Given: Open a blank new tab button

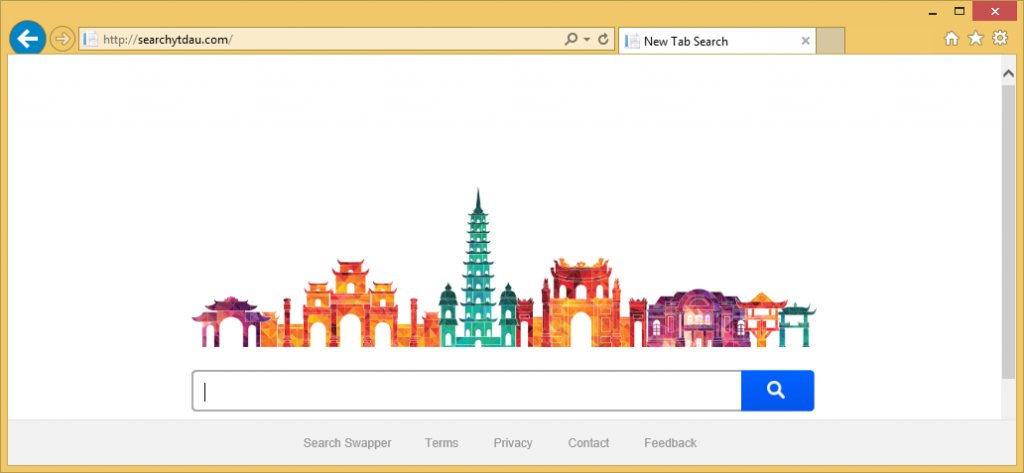Looking at the screenshot, I should tap(831, 41).
